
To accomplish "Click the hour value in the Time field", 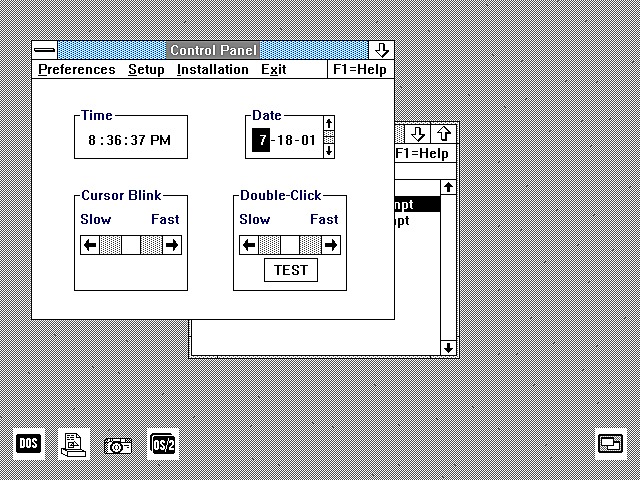I will point(92,140).
